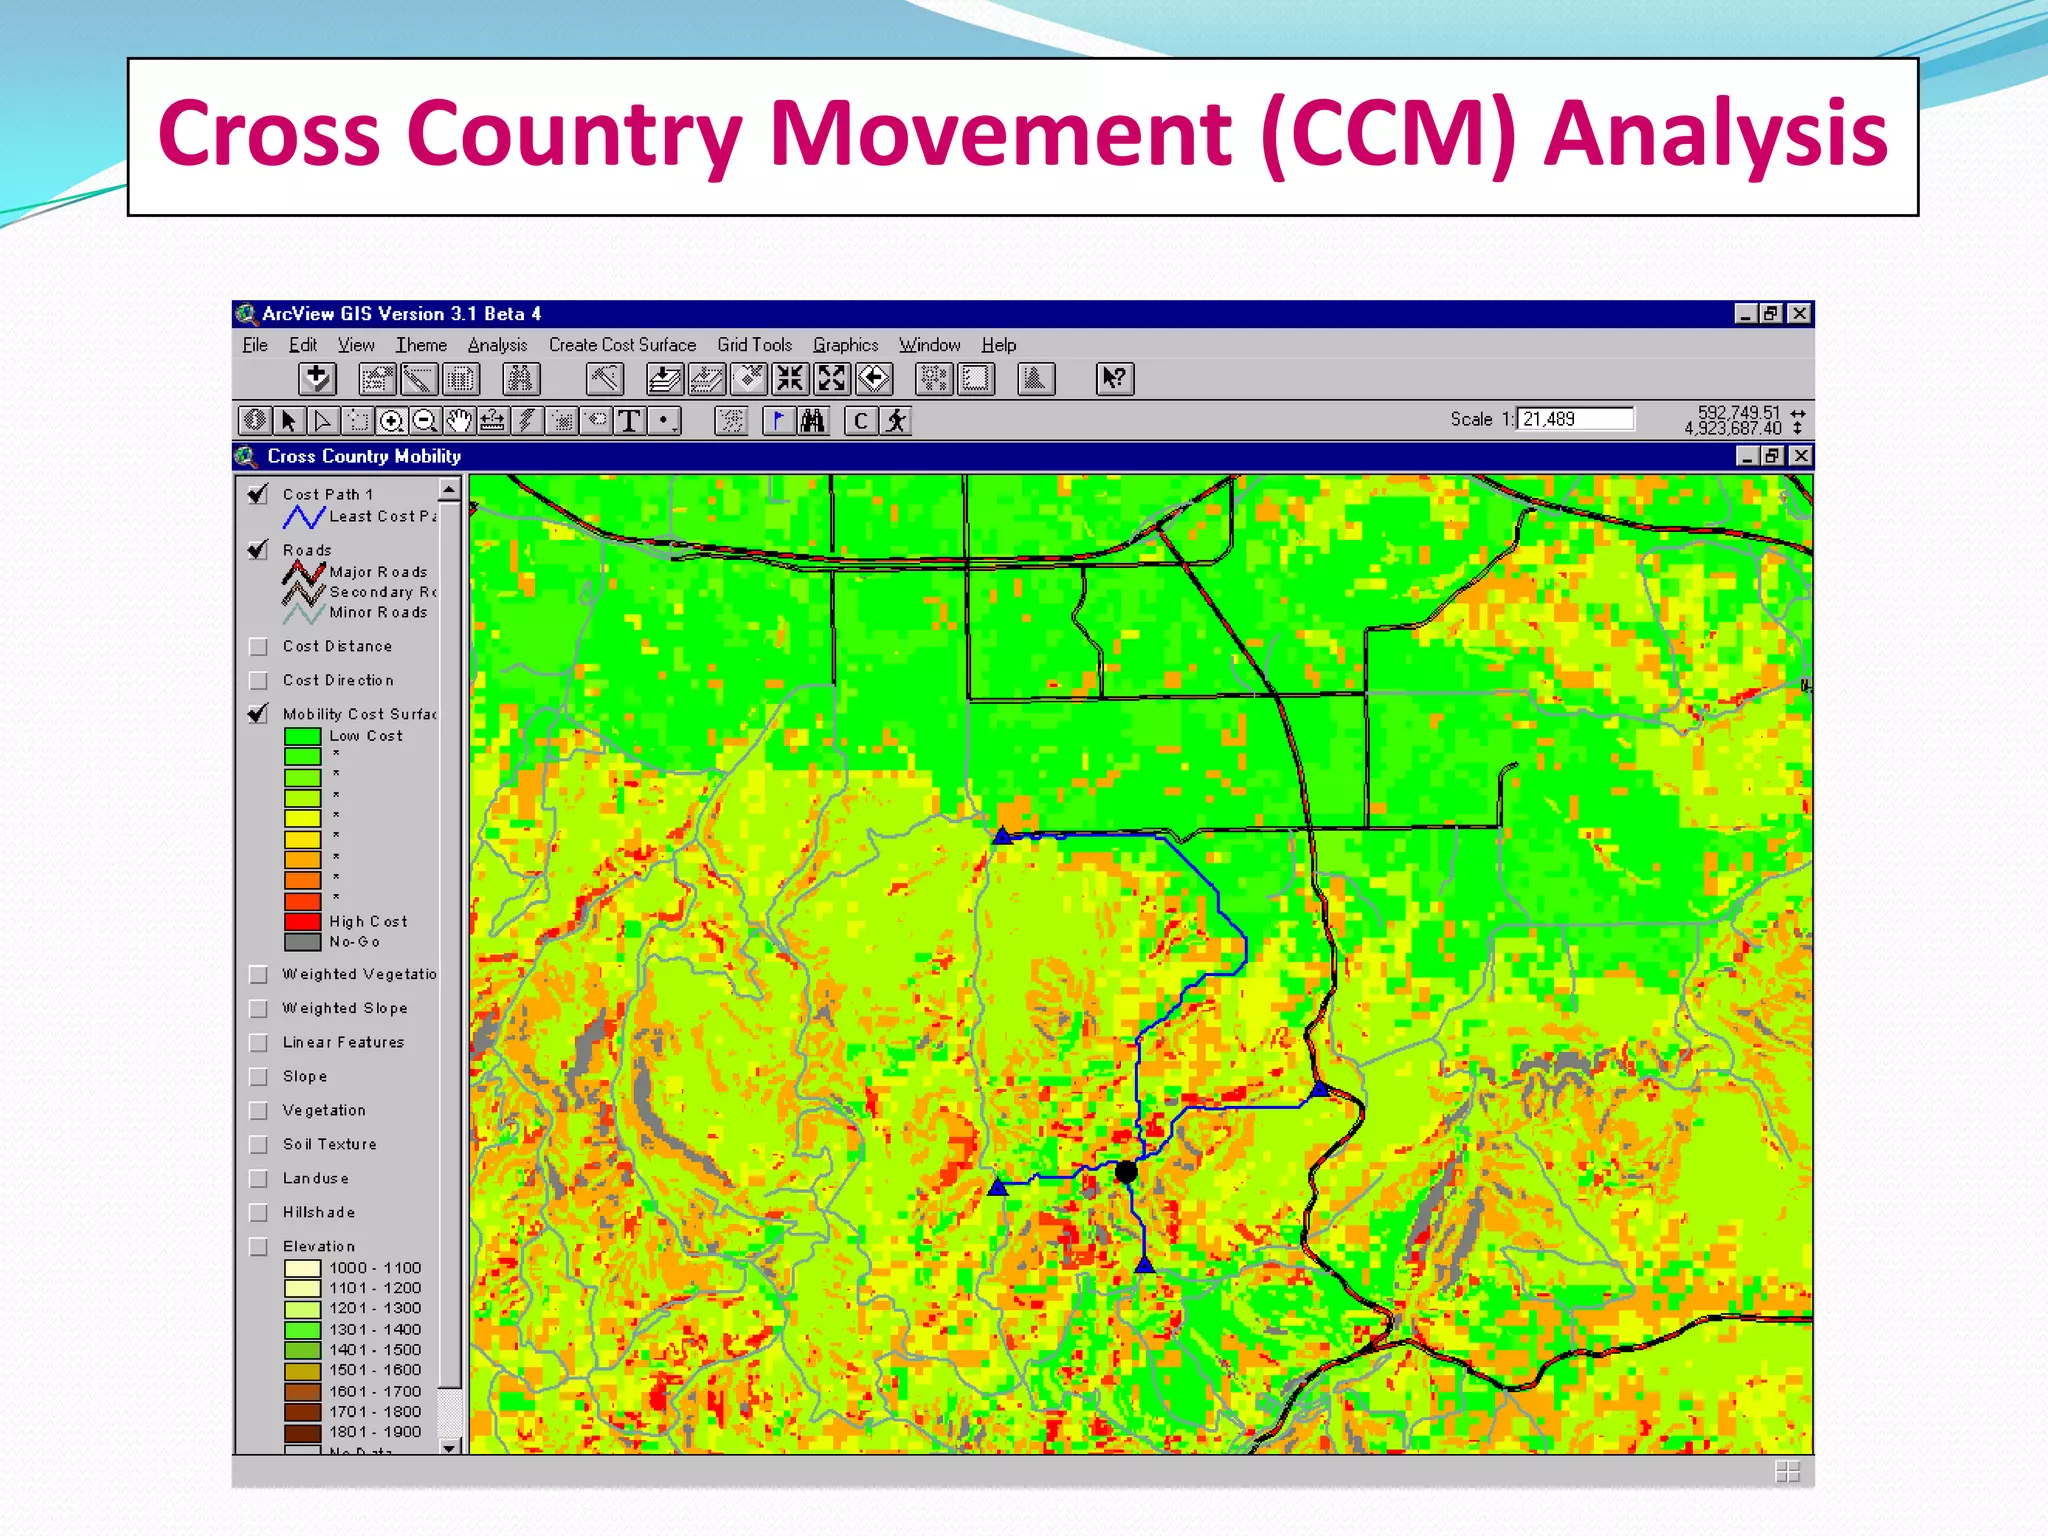Image resolution: width=2048 pixels, height=1536 pixels.
Task: Enable the Cost Direction theme
Action: click(x=258, y=681)
